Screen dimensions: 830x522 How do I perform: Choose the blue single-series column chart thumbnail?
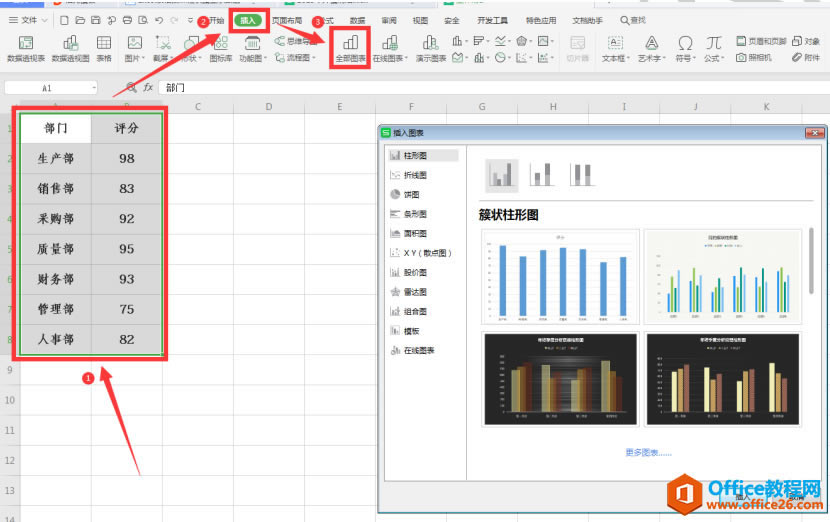coord(561,276)
